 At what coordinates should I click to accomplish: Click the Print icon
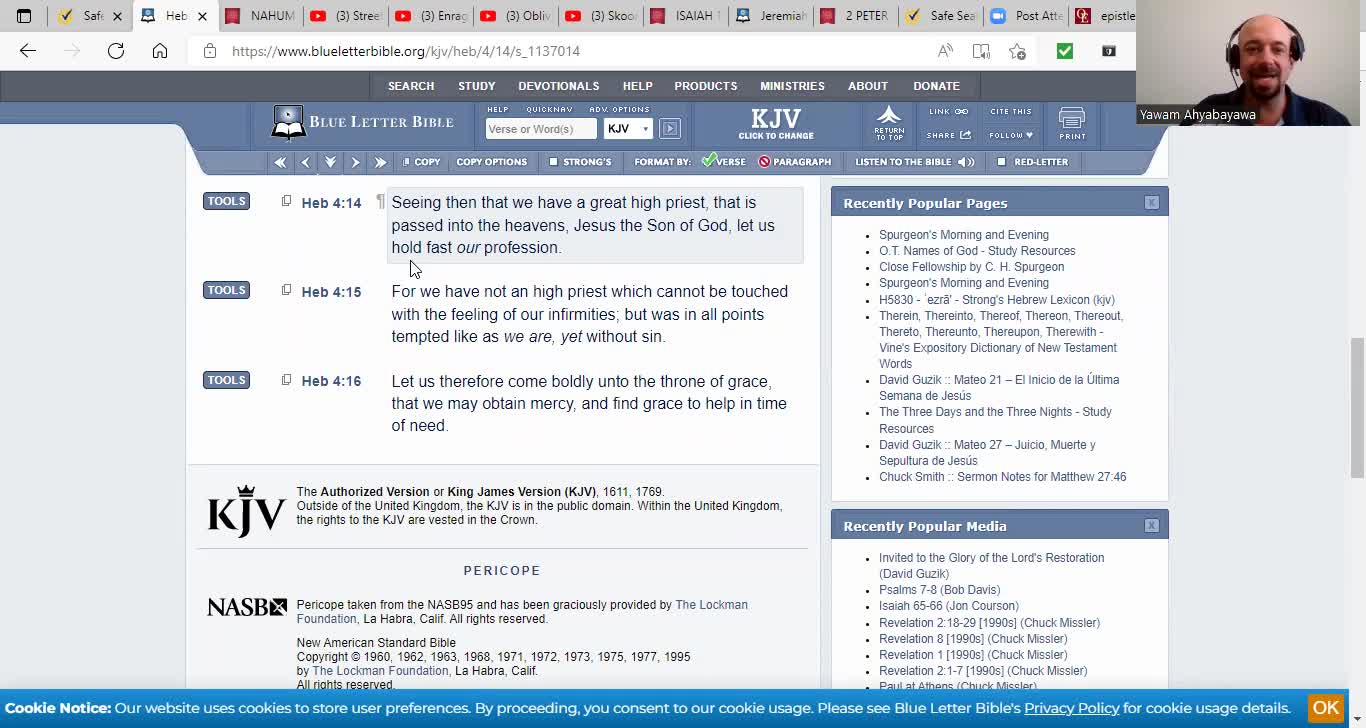1072,124
